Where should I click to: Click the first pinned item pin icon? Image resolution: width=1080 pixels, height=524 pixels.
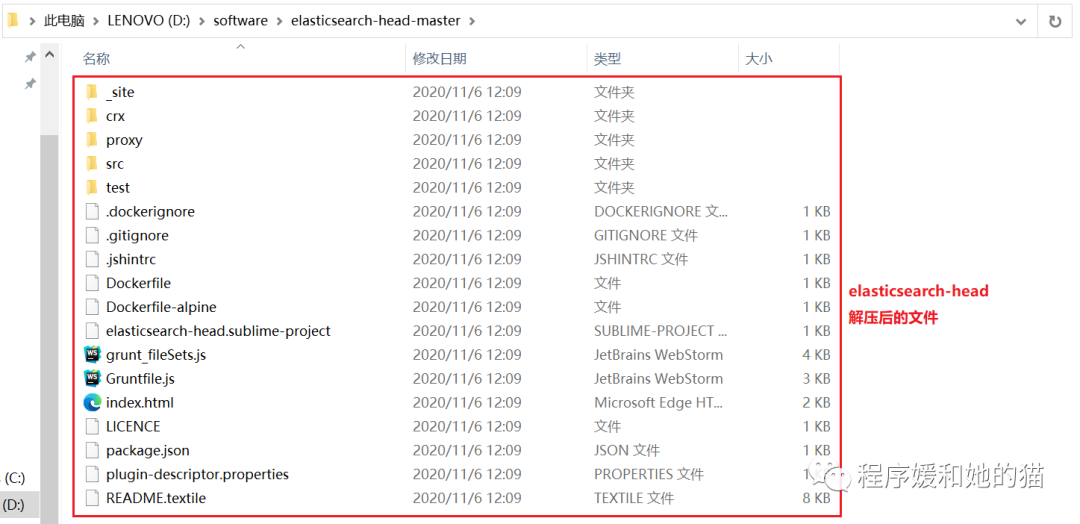(x=30, y=57)
